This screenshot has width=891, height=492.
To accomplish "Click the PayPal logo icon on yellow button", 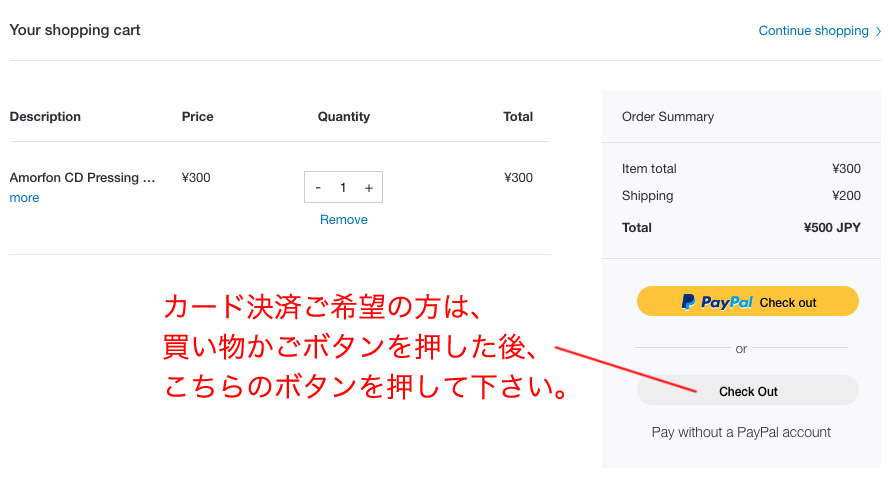I will (688, 302).
